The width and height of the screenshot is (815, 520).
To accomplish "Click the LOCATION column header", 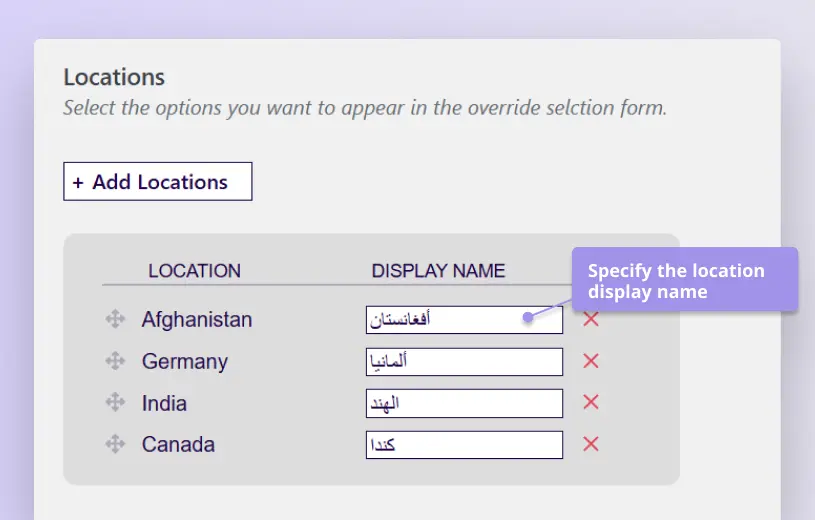I will tap(194, 271).
